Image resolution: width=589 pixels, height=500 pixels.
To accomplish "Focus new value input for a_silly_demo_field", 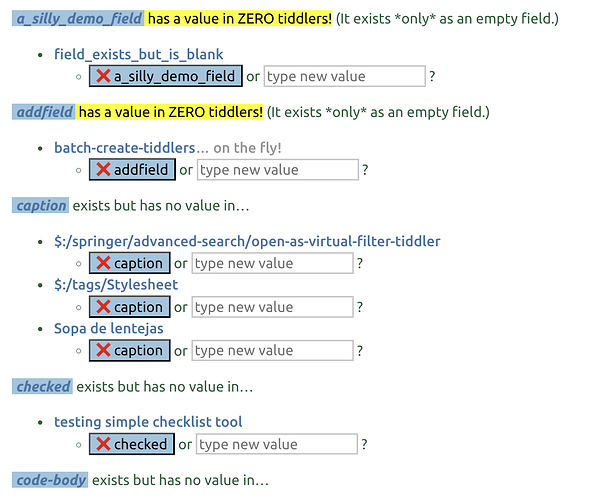I will pyautogui.click(x=345, y=76).
